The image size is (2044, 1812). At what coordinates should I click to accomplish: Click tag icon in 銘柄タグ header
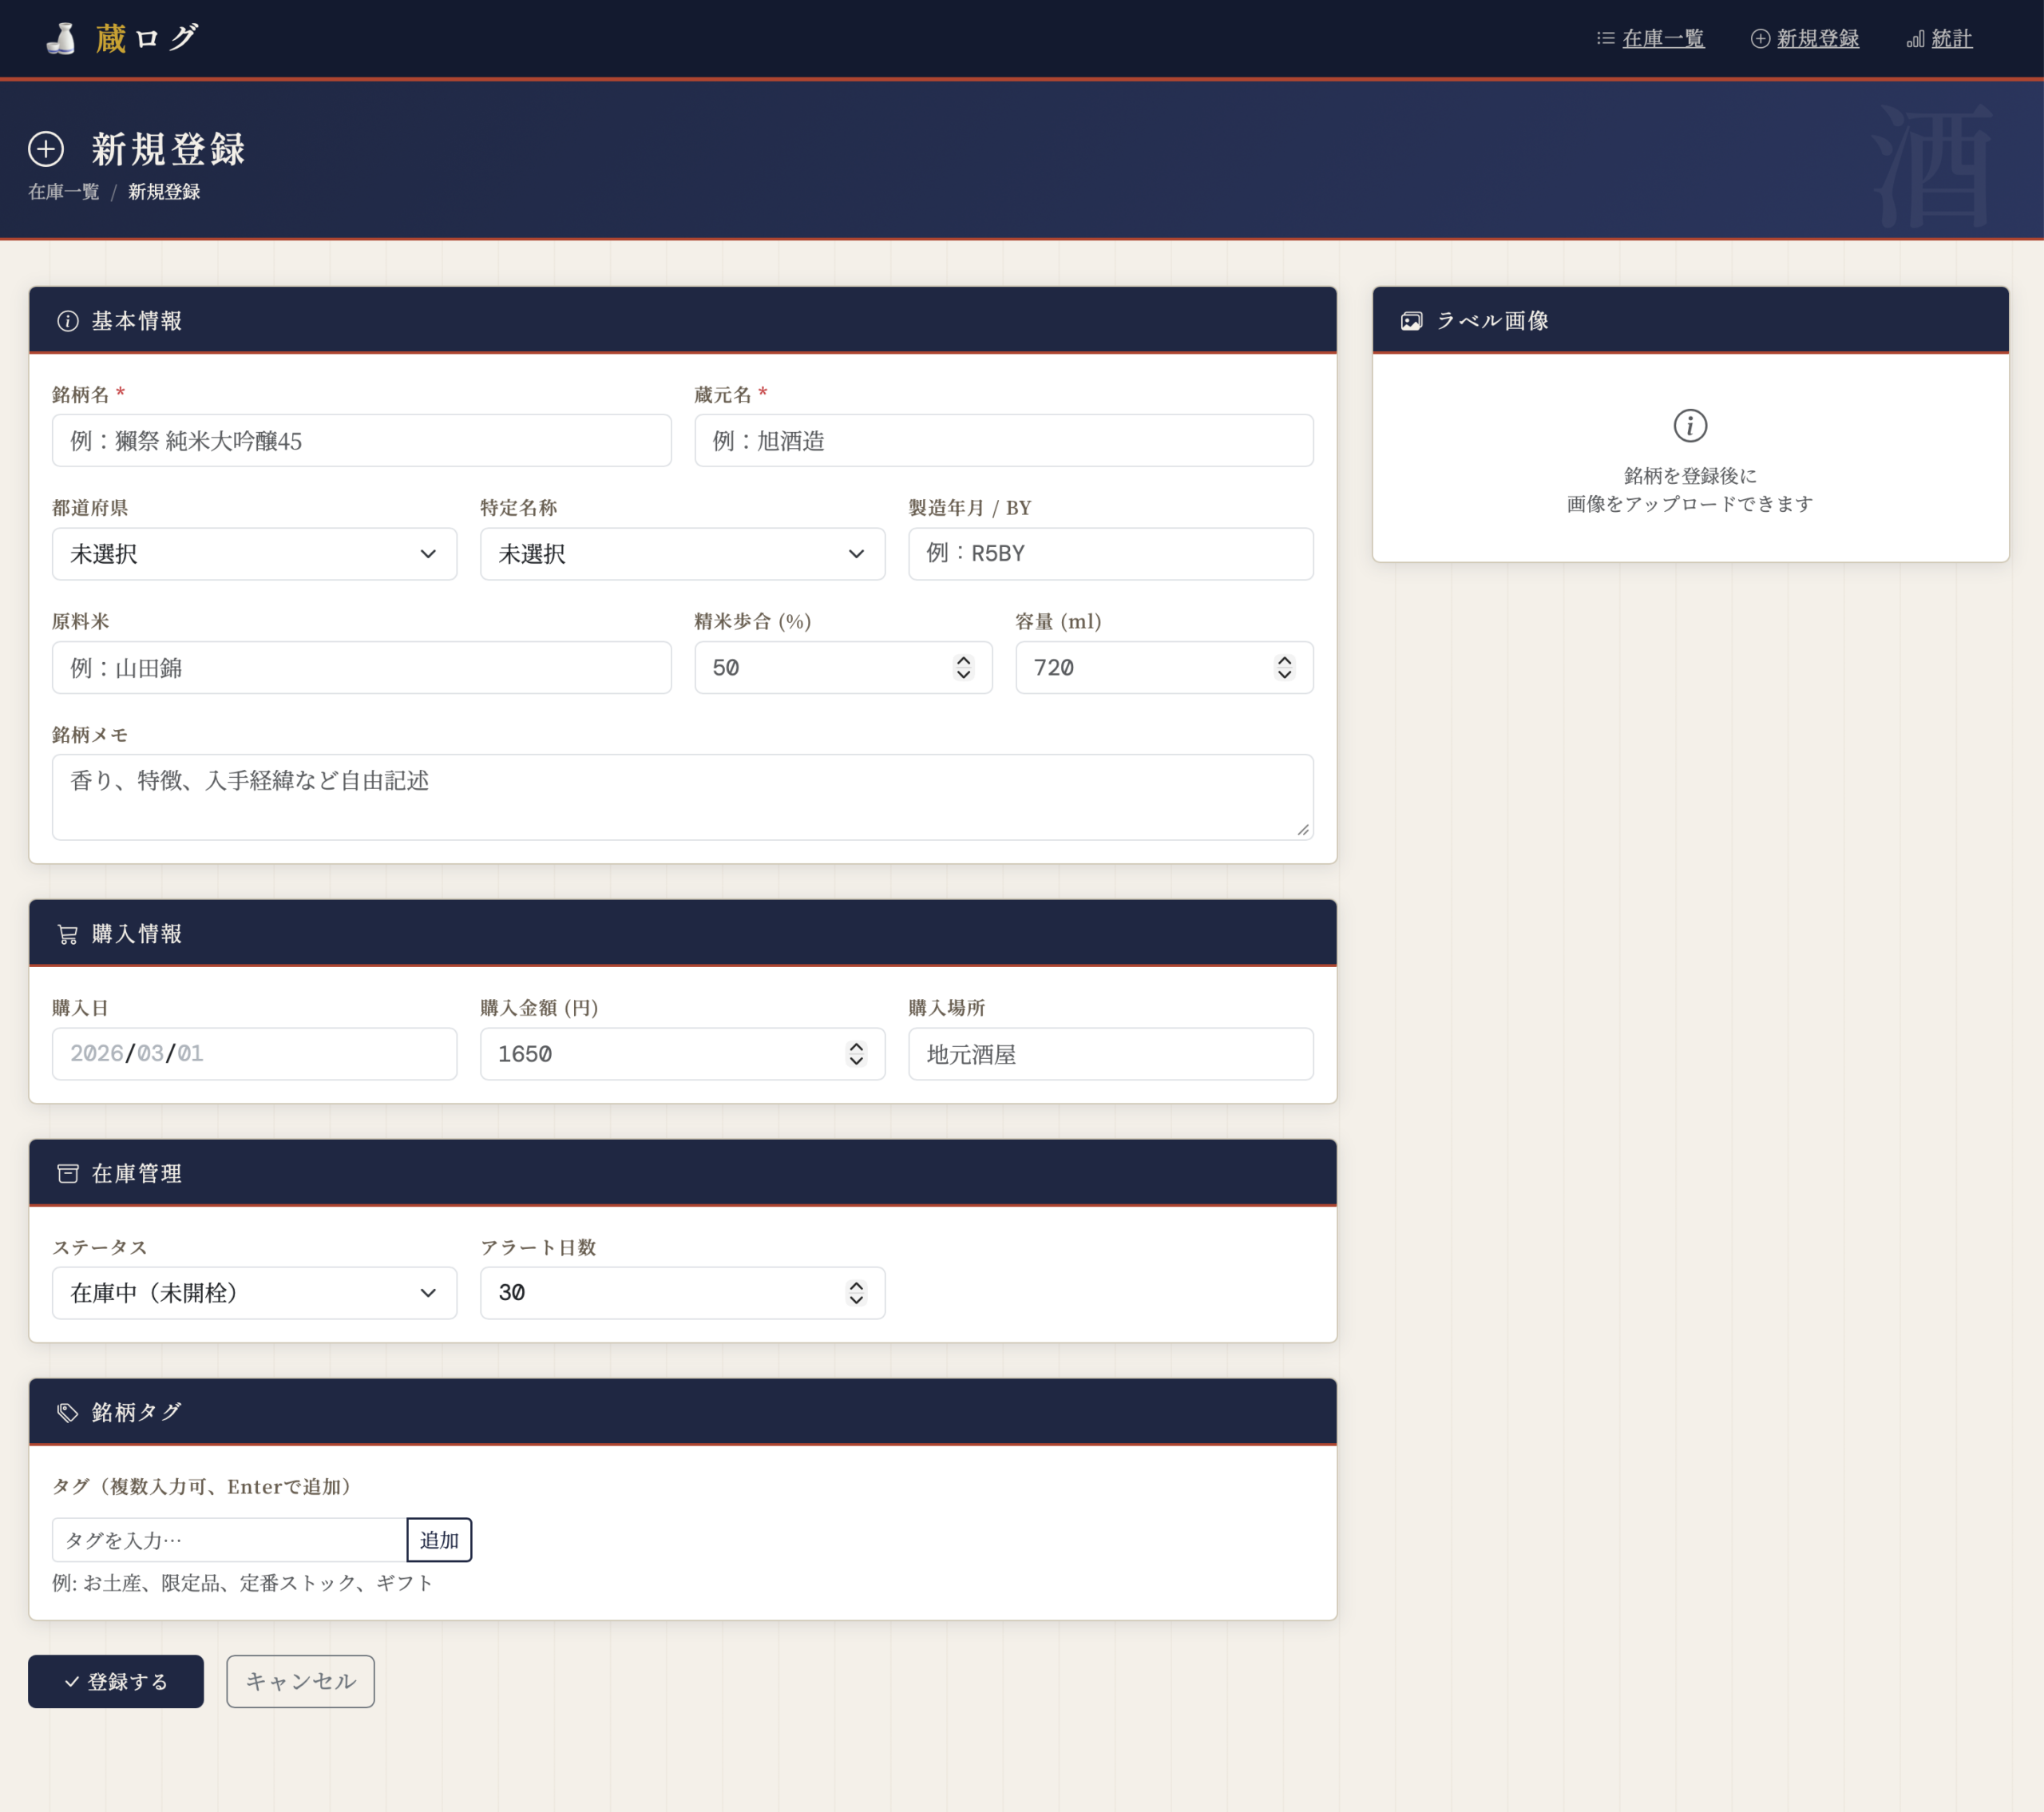(x=67, y=1412)
